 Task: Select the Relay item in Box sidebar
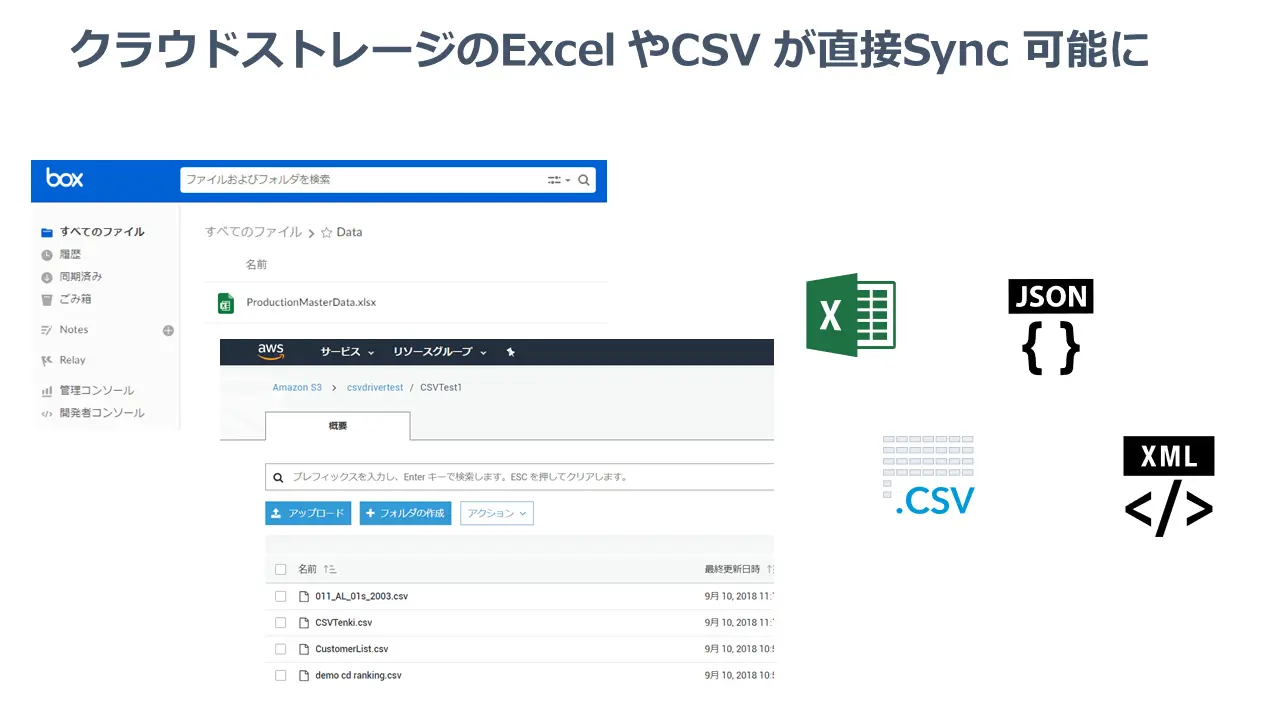(70, 360)
